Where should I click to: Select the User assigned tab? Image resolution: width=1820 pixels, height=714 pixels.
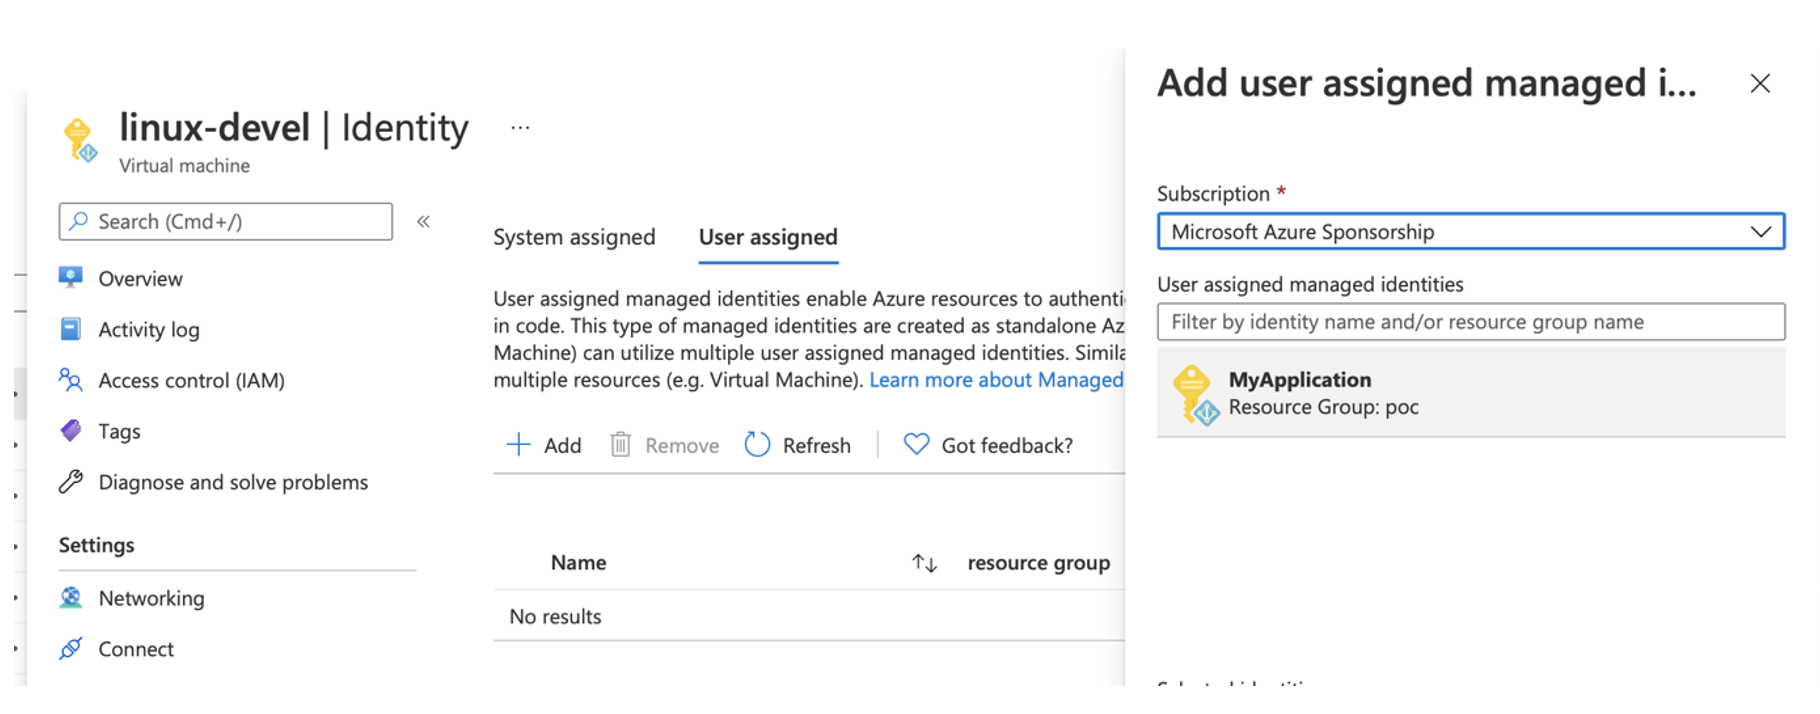pos(768,237)
